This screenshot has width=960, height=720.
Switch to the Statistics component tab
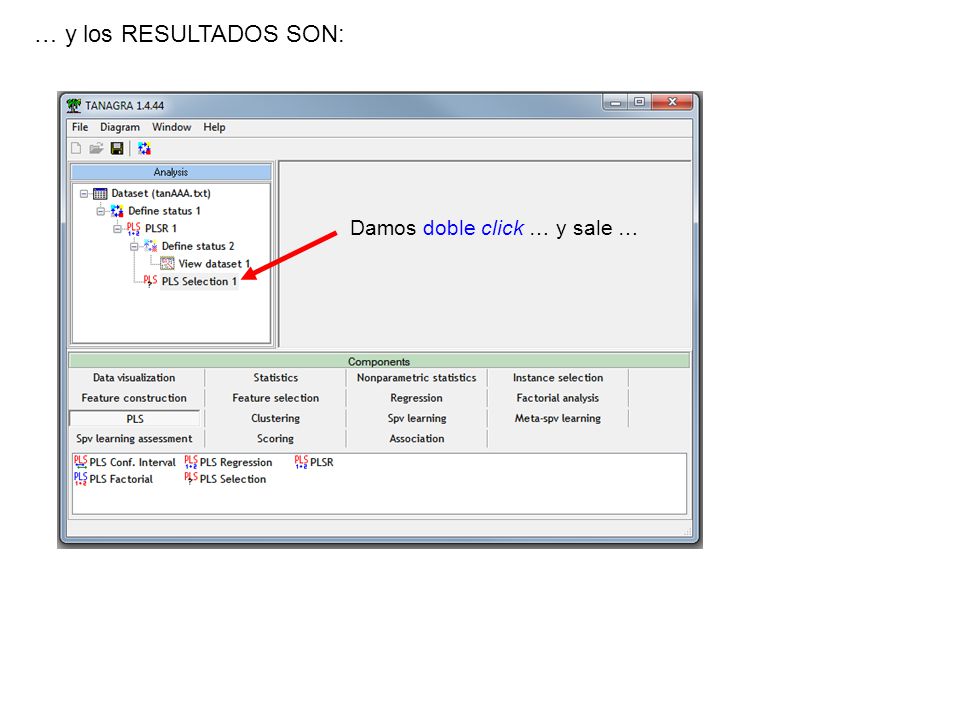tap(276, 378)
